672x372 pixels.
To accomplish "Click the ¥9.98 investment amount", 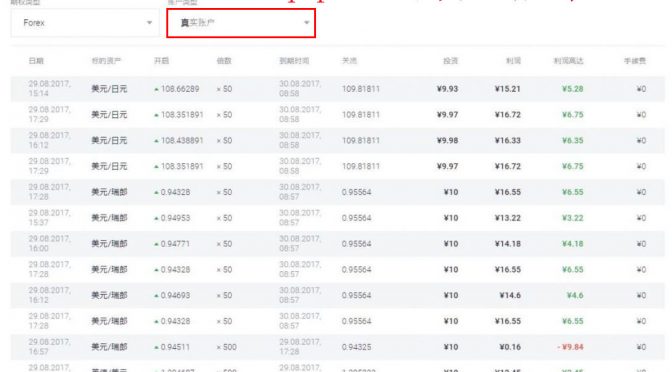I will (x=447, y=141).
